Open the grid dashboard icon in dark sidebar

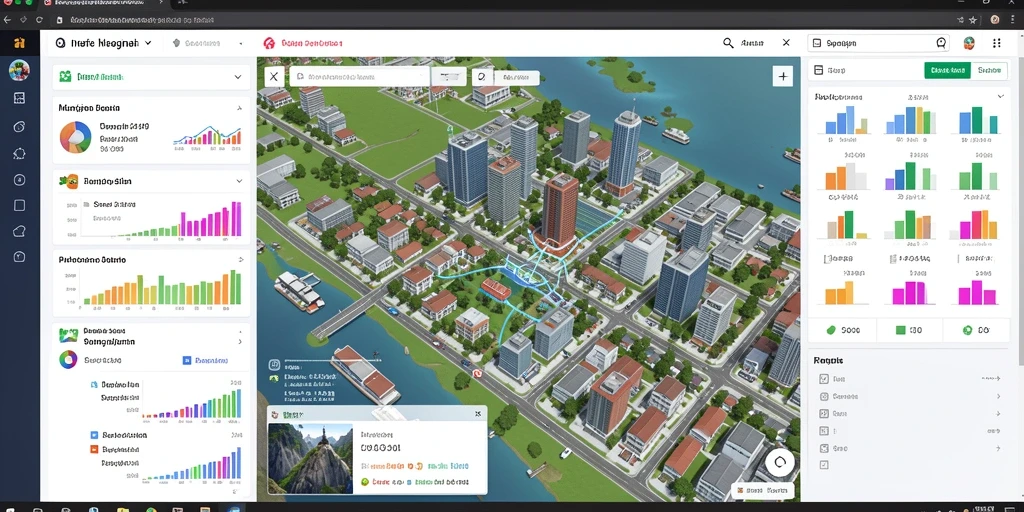19,99
